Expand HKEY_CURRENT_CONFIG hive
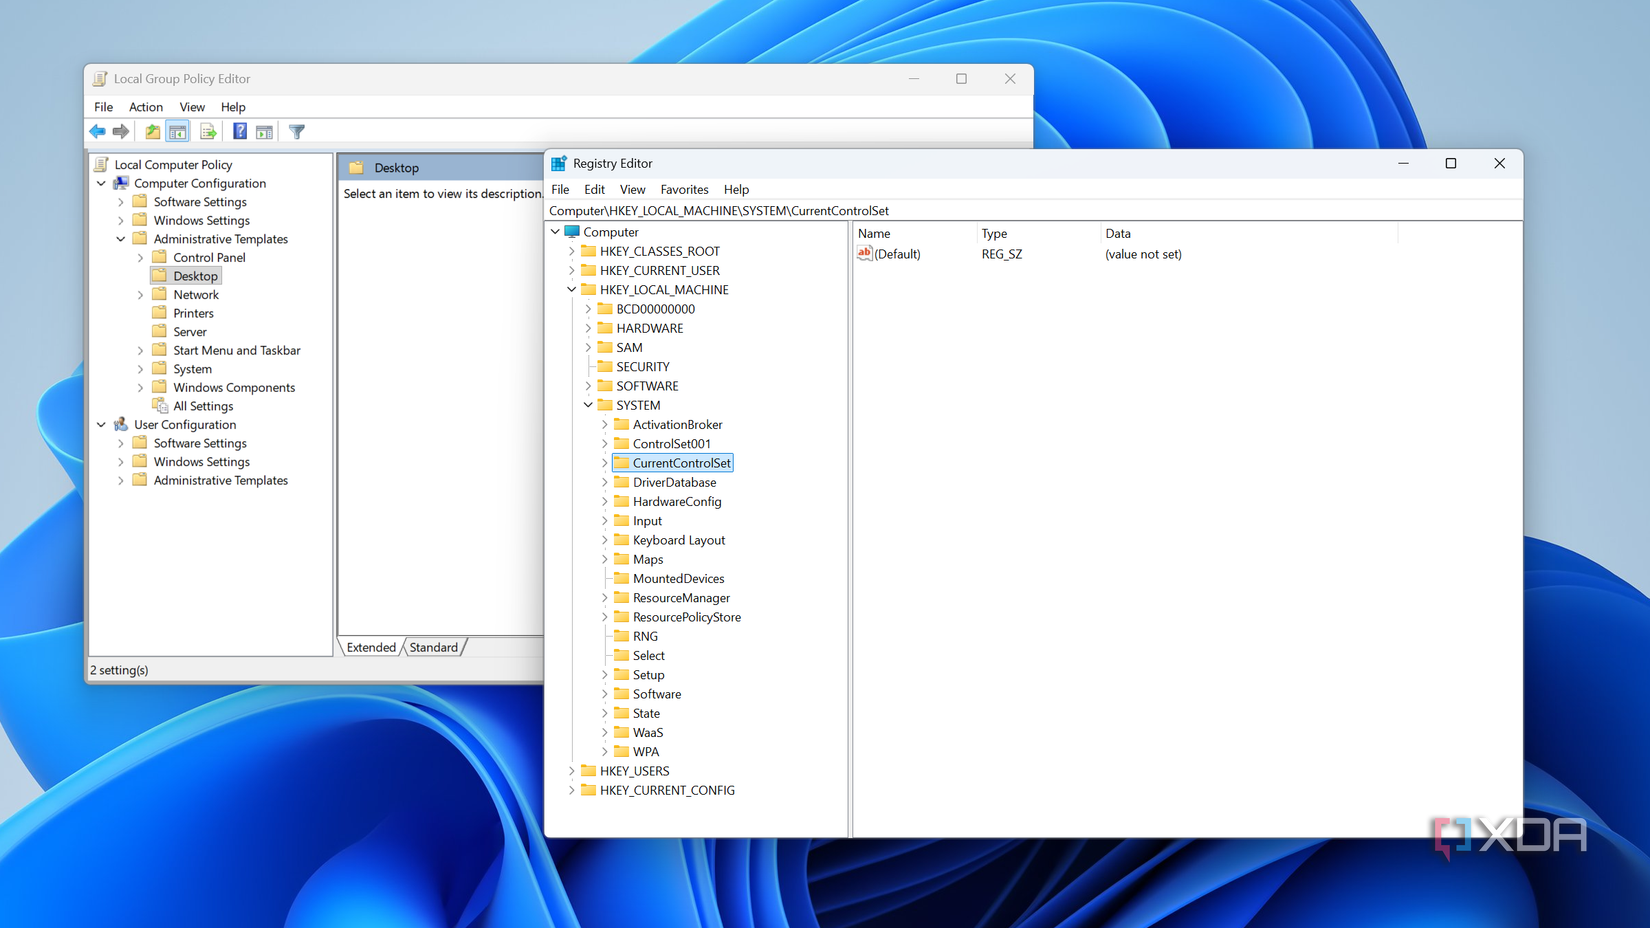 point(572,790)
